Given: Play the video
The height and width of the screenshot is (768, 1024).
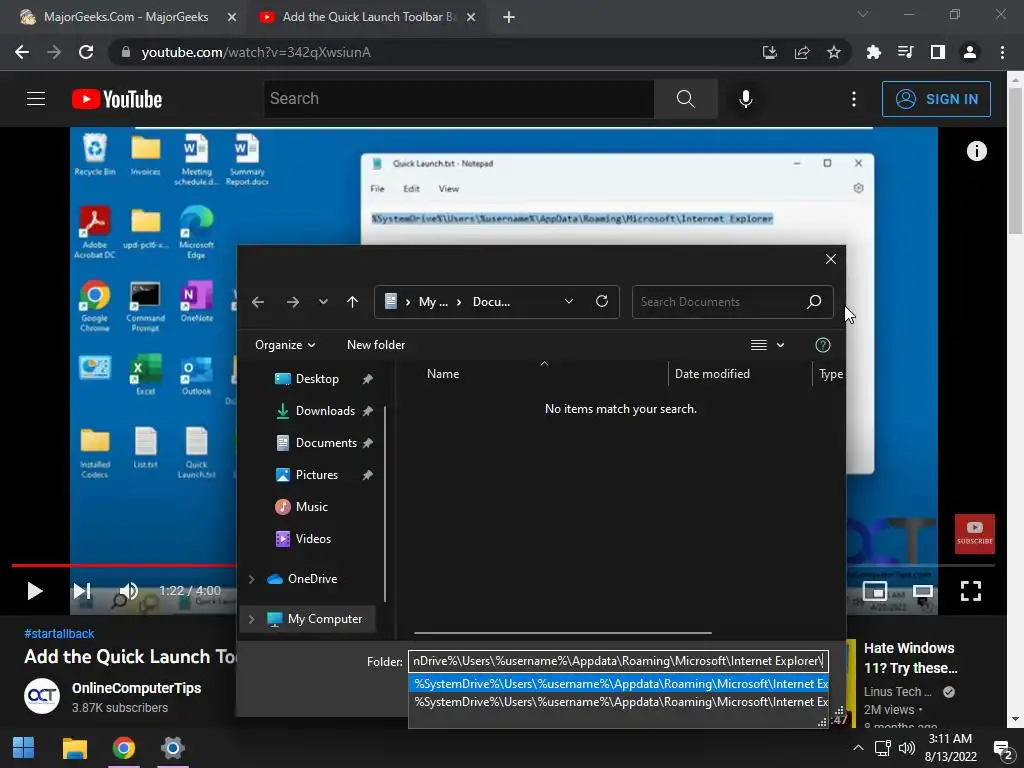Looking at the screenshot, I should (x=35, y=591).
